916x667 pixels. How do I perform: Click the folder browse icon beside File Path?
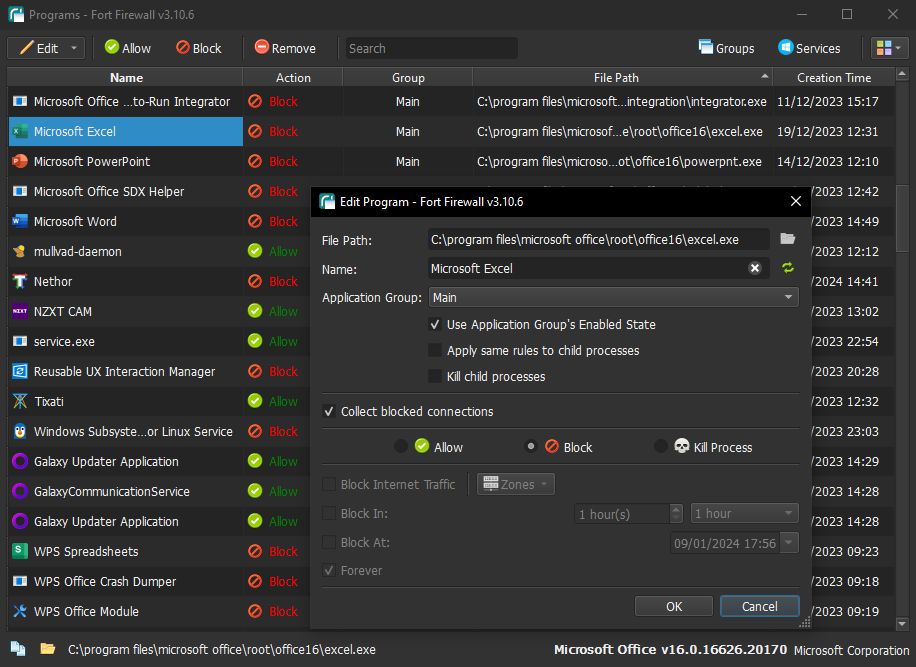(787, 239)
